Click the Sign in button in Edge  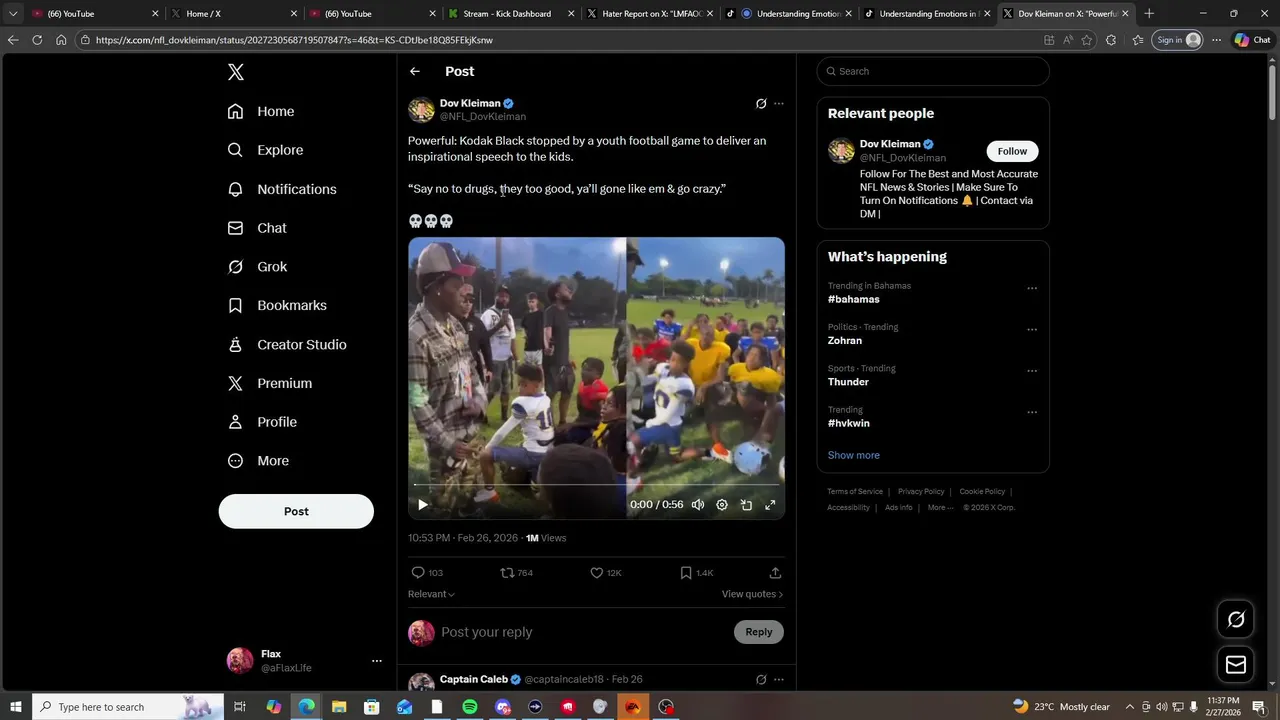tap(1178, 40)
